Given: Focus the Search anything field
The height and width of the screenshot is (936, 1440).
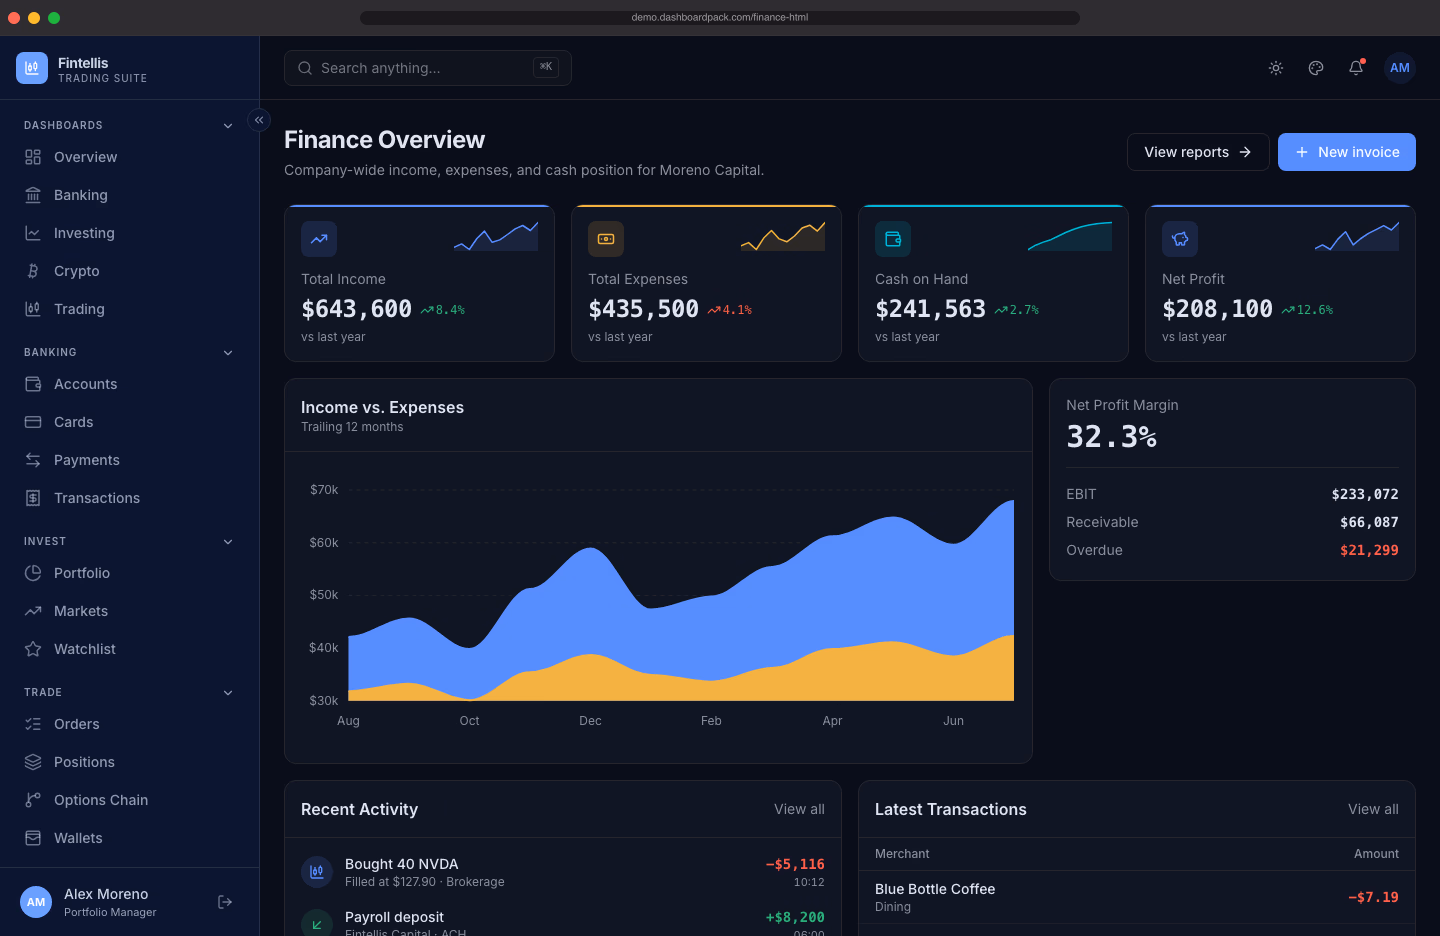Looking at the screenshot, I should (428, 68).
